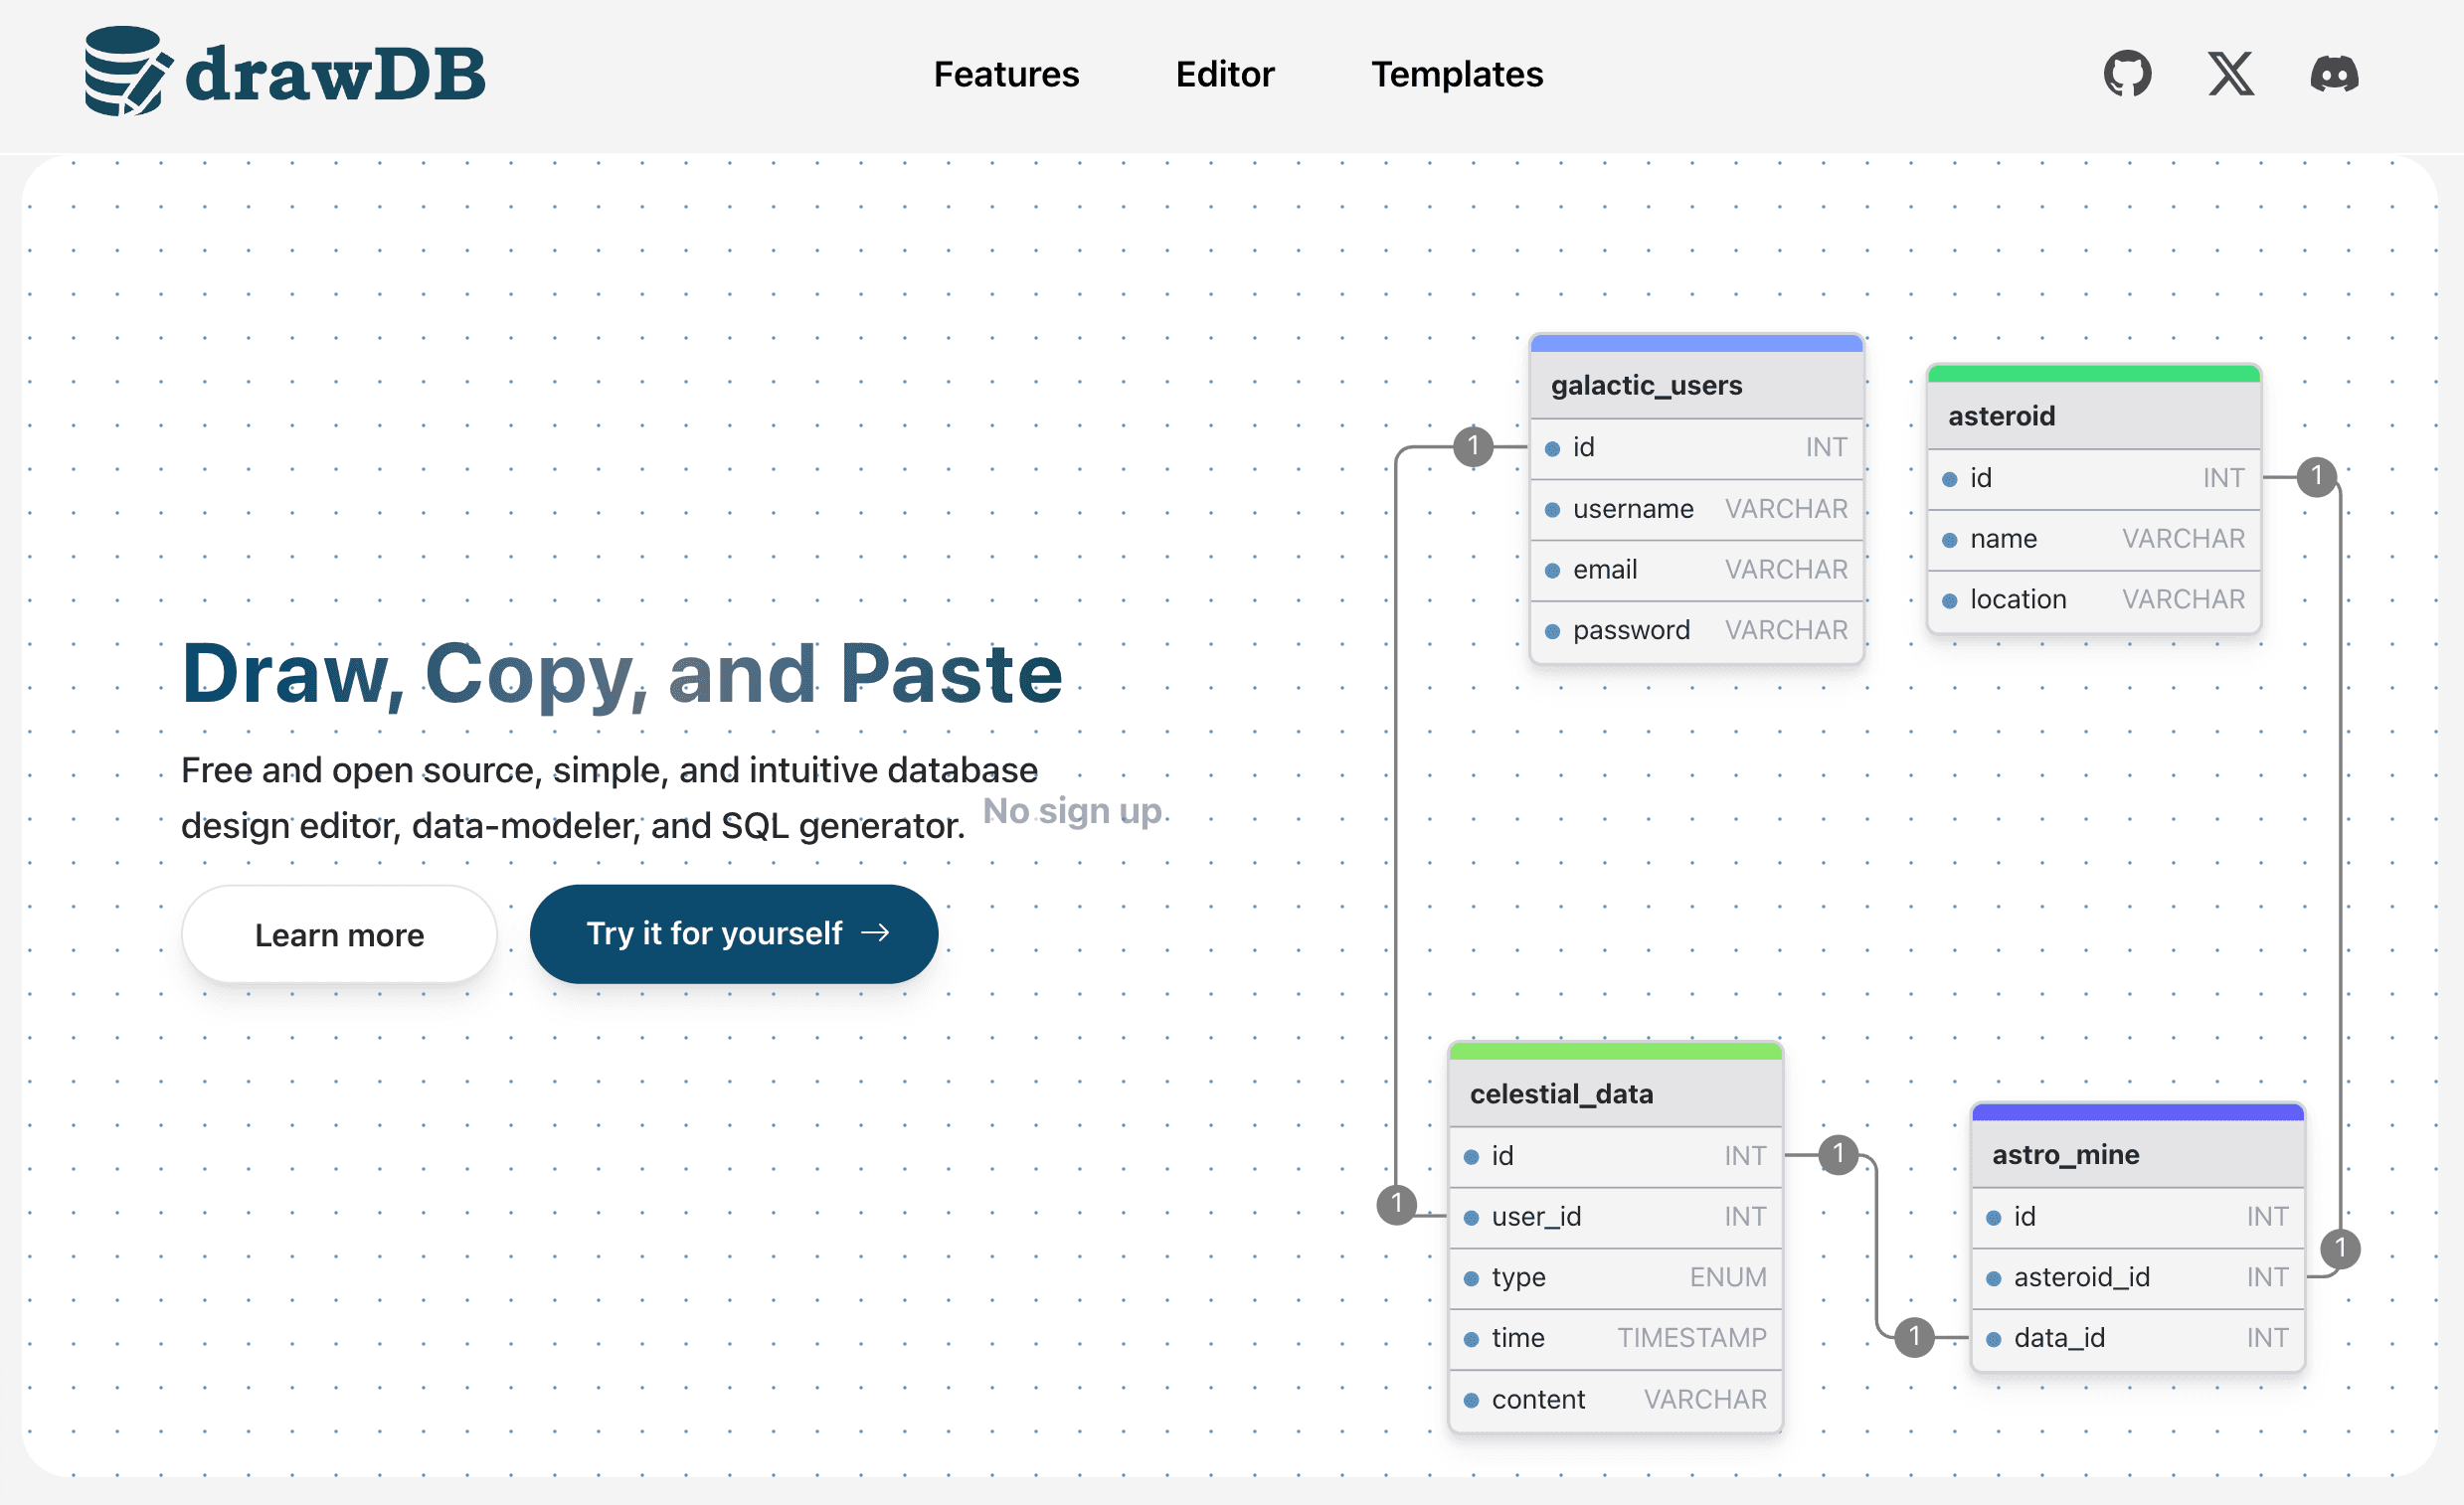Image resolution: width=2464 pixels, height=1505 pixels.
Task: Click cardinality marker beside galactic_users id
Action: [x=1472, y=446]
